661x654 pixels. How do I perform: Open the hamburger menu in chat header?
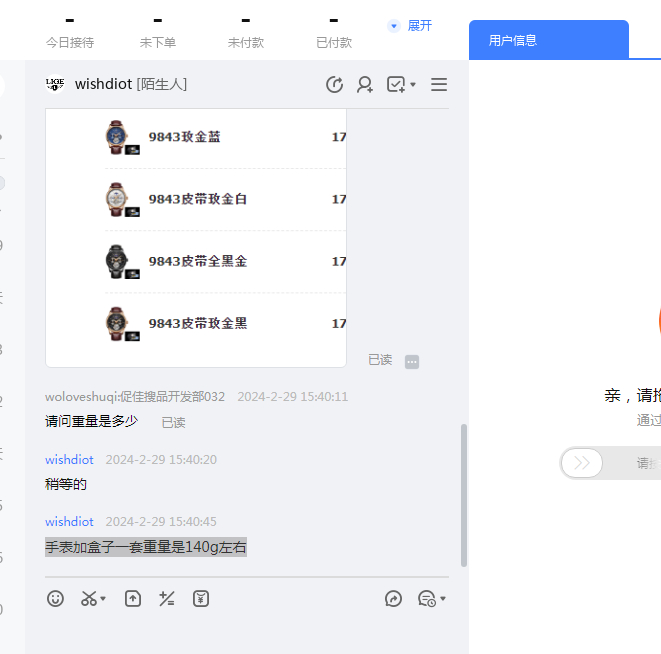pos(438,85)
